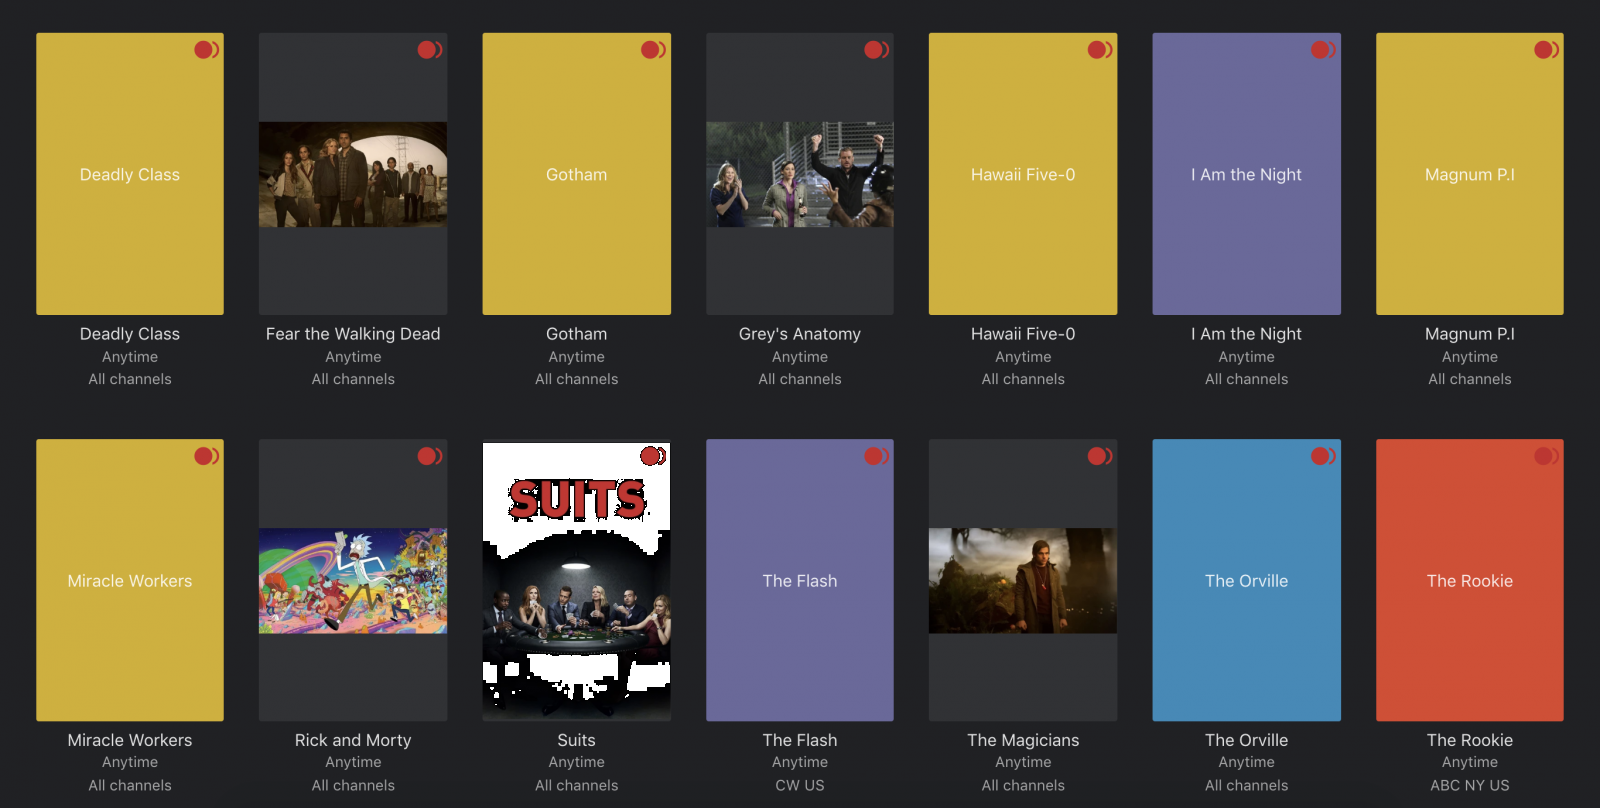1600x808 pixels.
Task: Click the Grey's Anatomy title text
Action: tap(800, 334)
